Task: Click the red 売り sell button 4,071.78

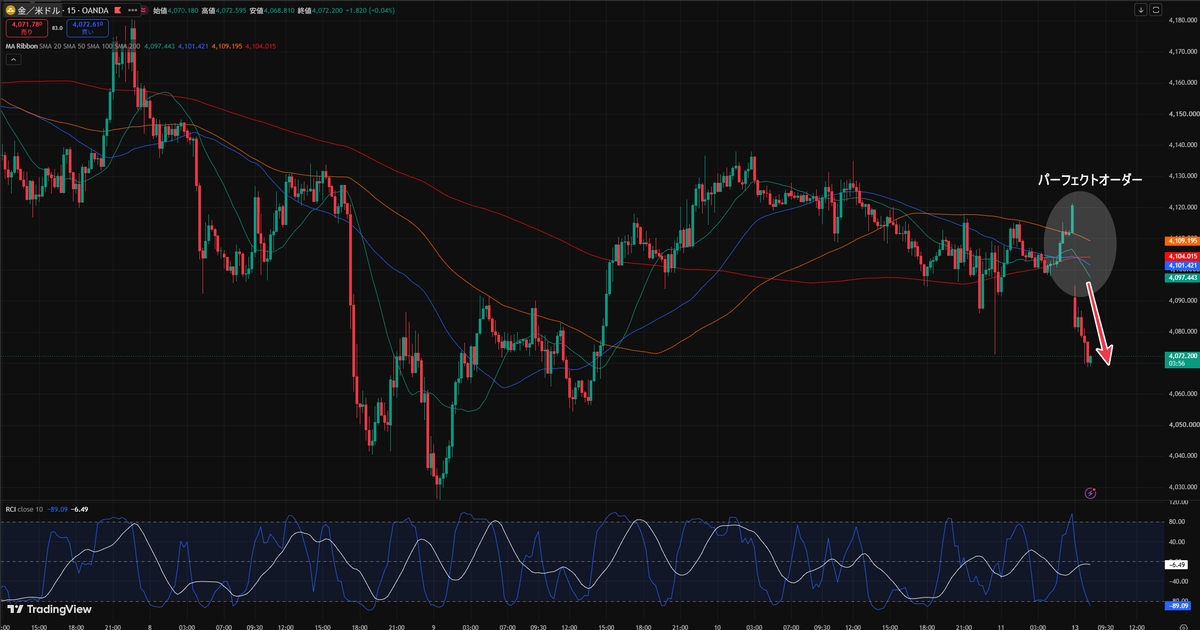Action: (27, 28)
